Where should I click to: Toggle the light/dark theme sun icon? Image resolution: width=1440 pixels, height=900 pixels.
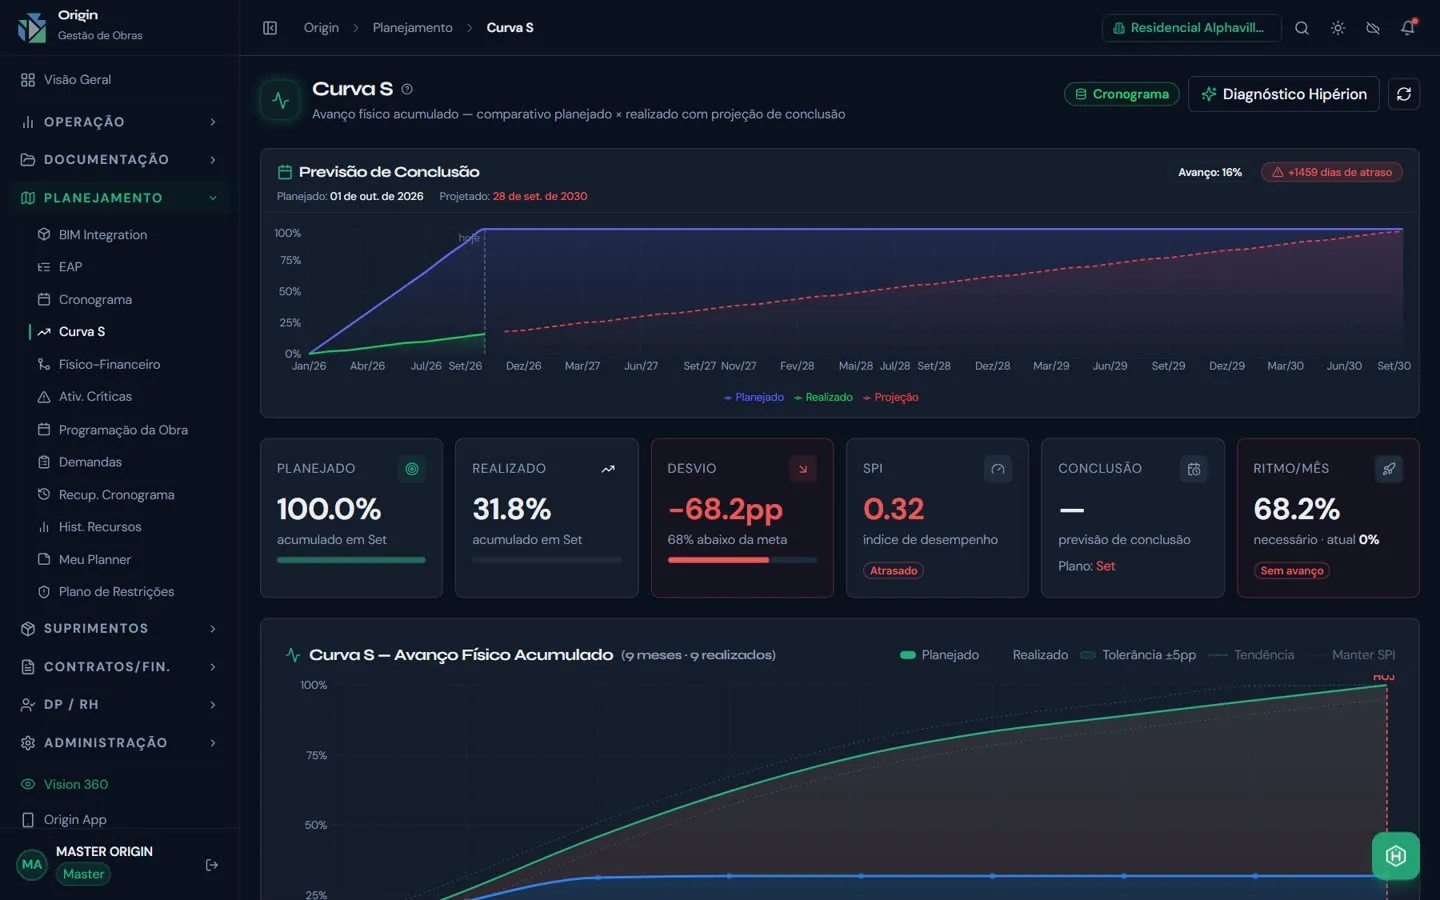pyautogui.click(x=1338, y=28)
